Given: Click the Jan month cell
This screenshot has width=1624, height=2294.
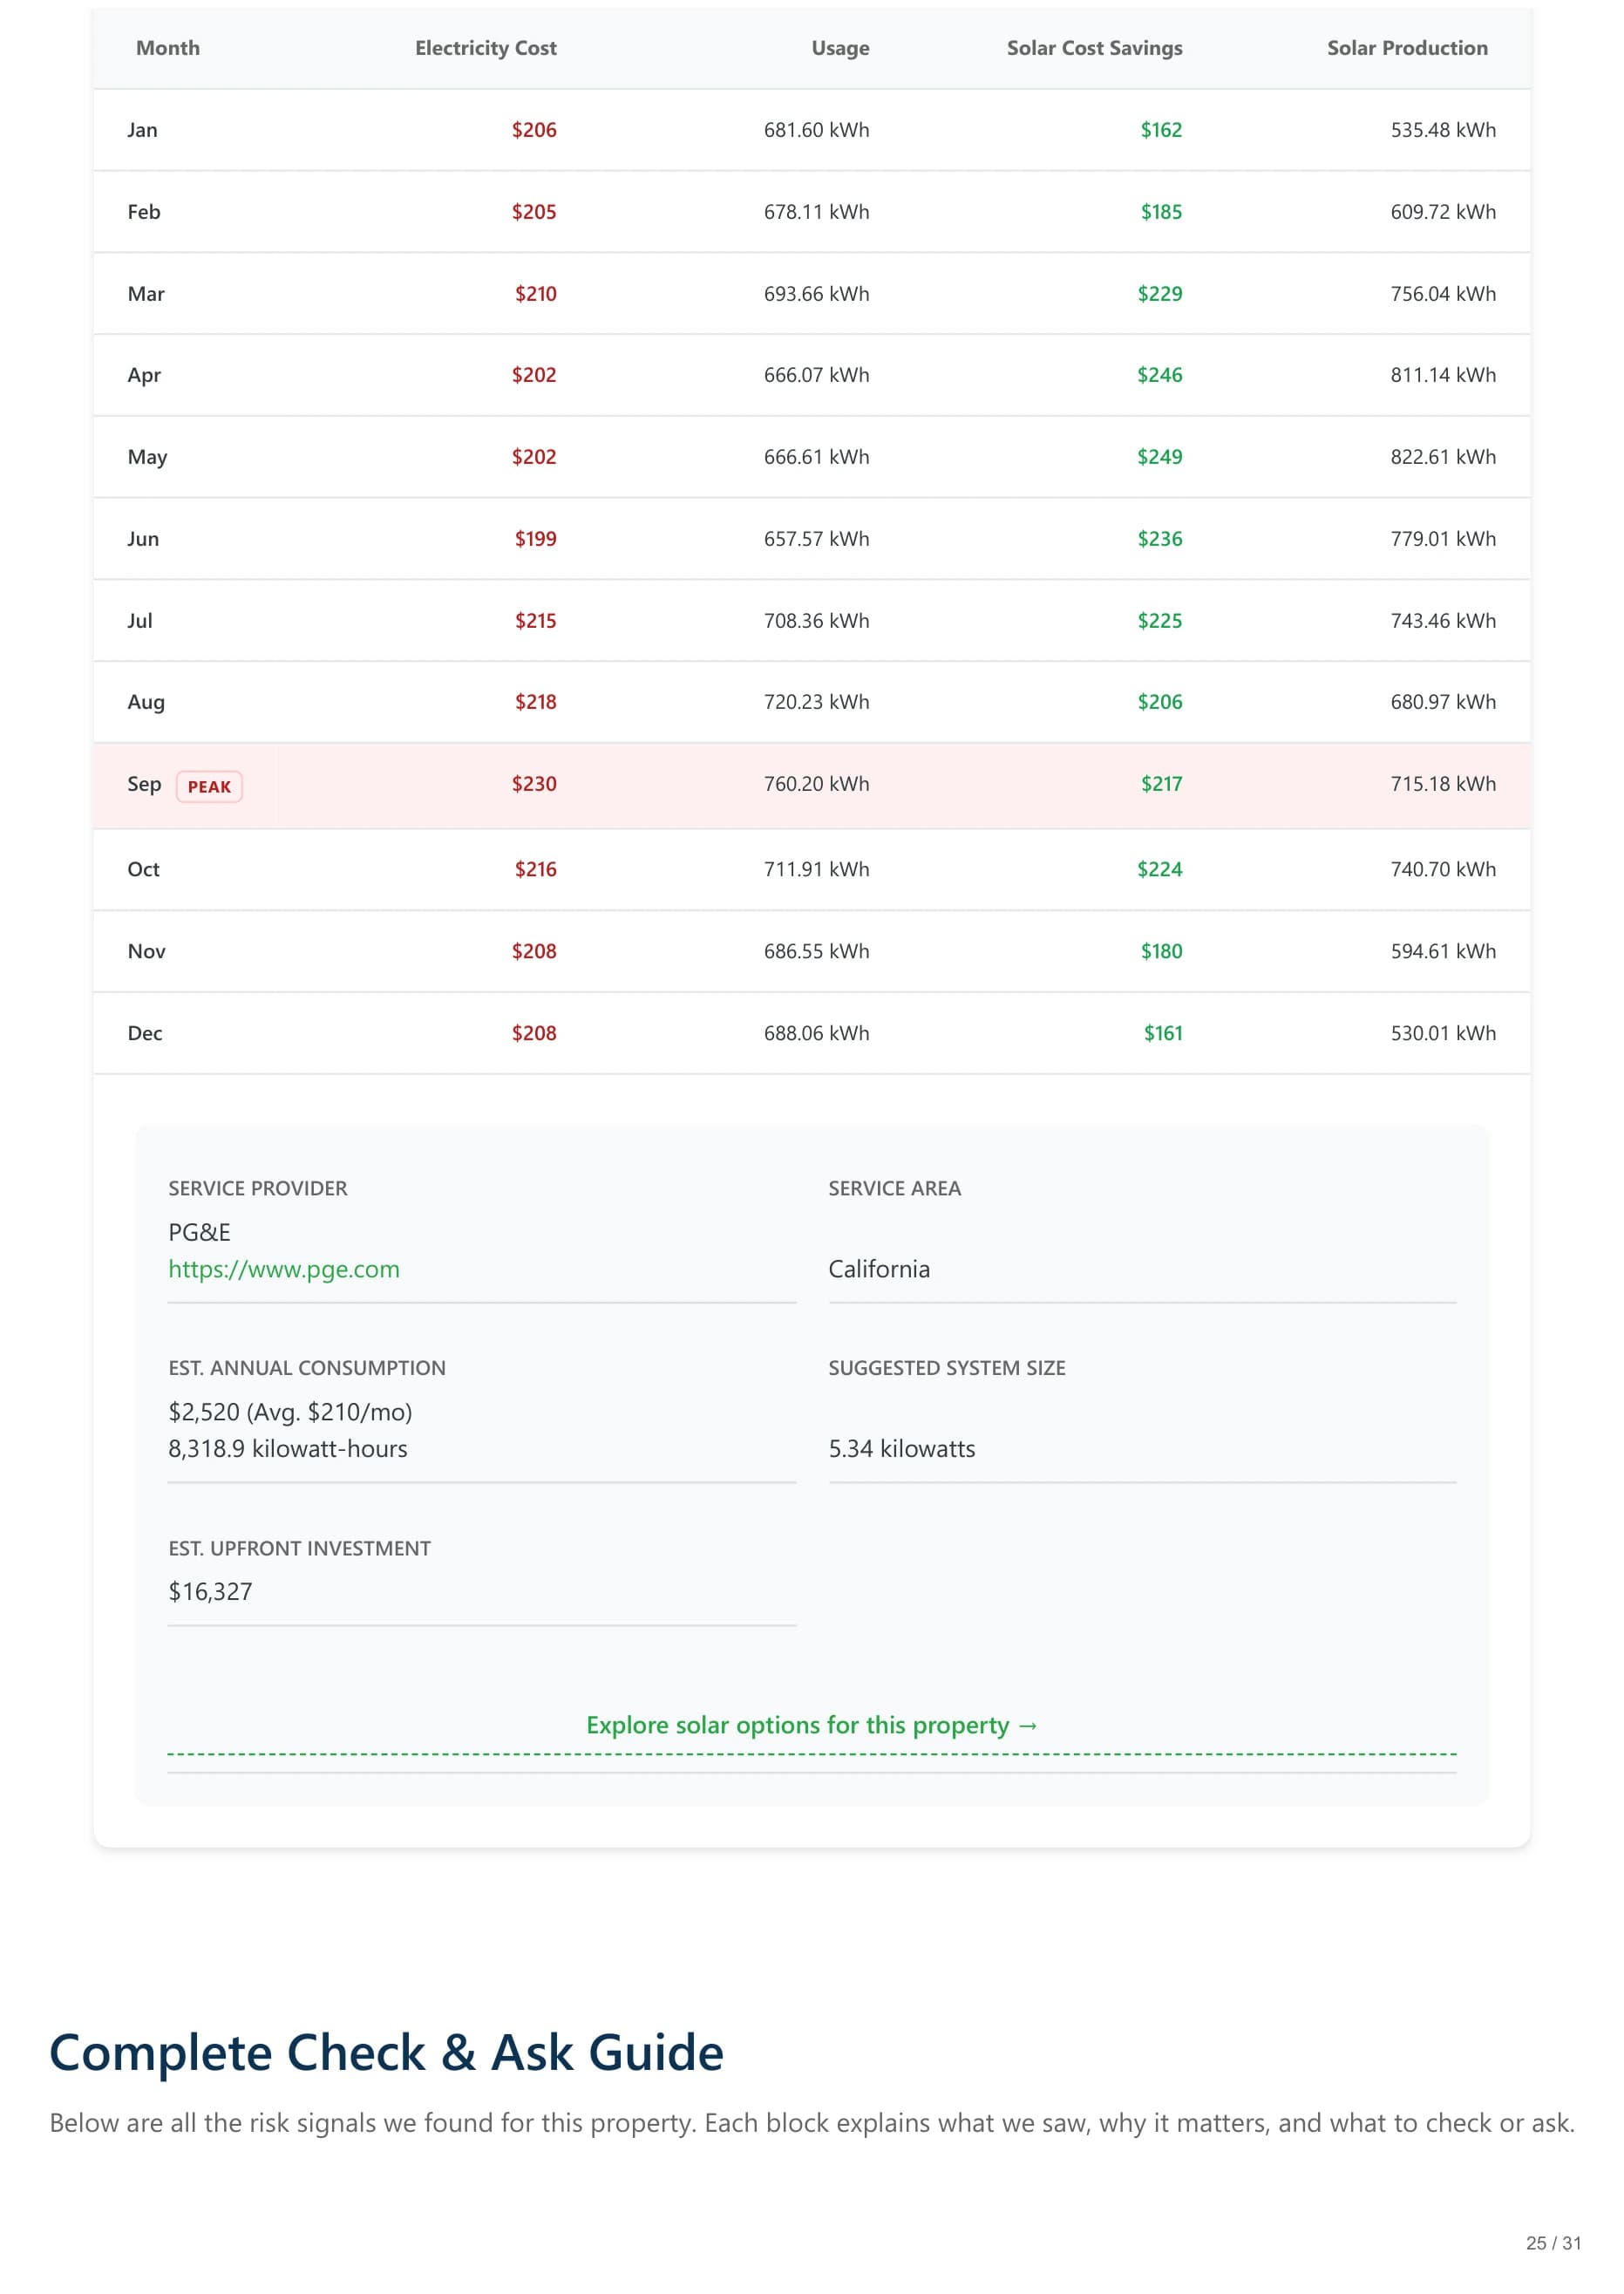Looking at the screenshot, I should coord(142,130).
